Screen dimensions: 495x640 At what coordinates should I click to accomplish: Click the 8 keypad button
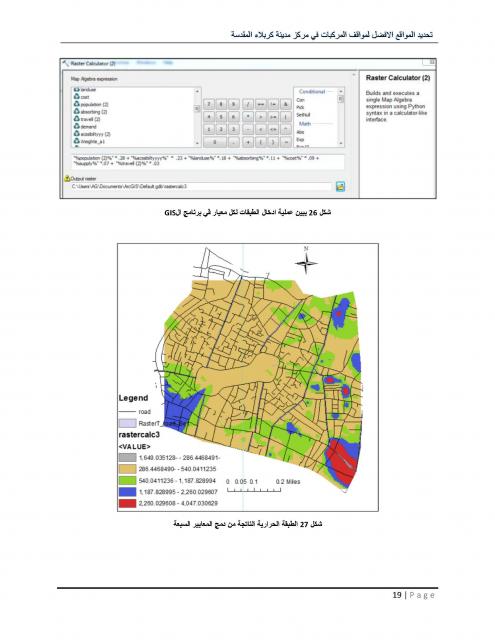coord(221,104)
